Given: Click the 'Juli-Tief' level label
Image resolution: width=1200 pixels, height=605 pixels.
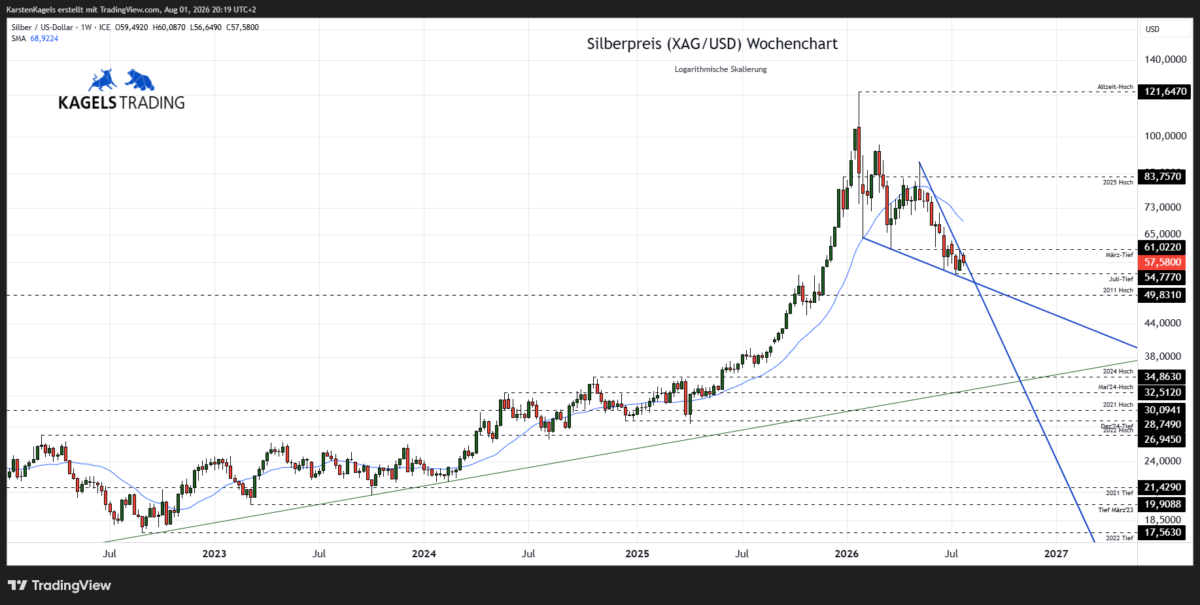Looking at the screenshot, I should click(x=1120, y=278).
